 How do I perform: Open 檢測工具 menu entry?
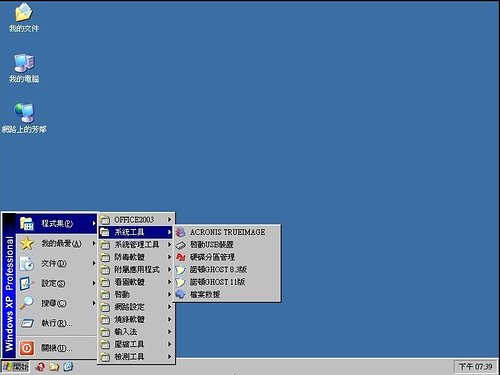[x=136, y=357]
